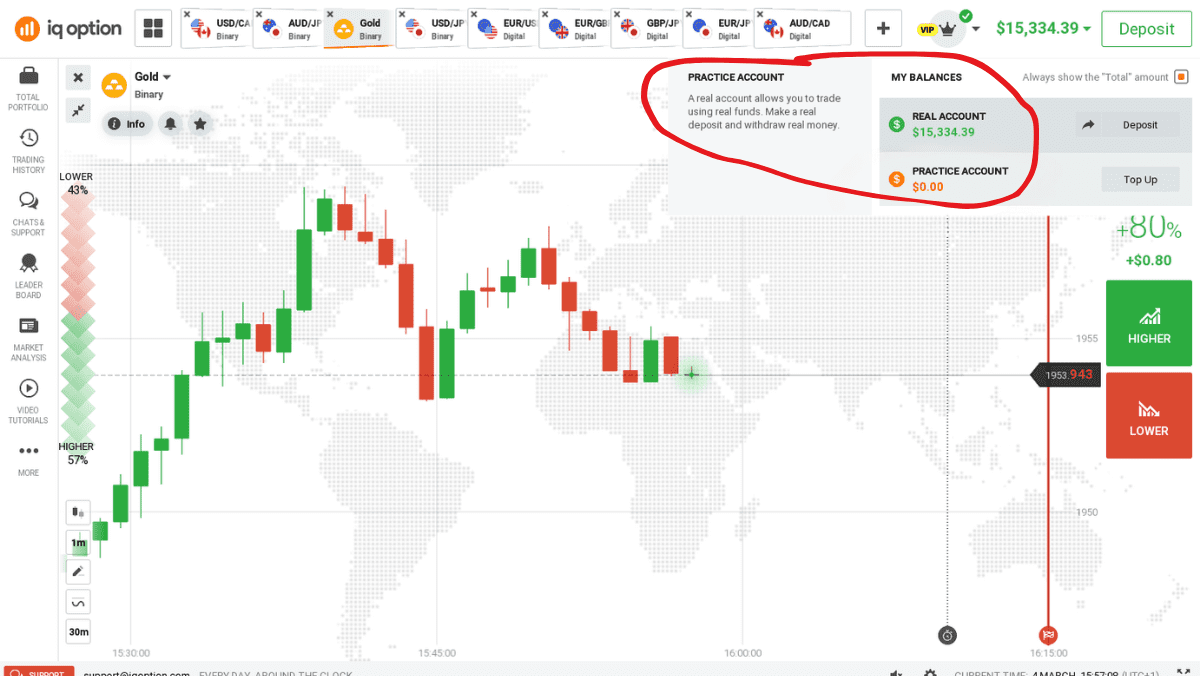
Task: Toggle price alerts with the bell
Action: click(172, 124)
